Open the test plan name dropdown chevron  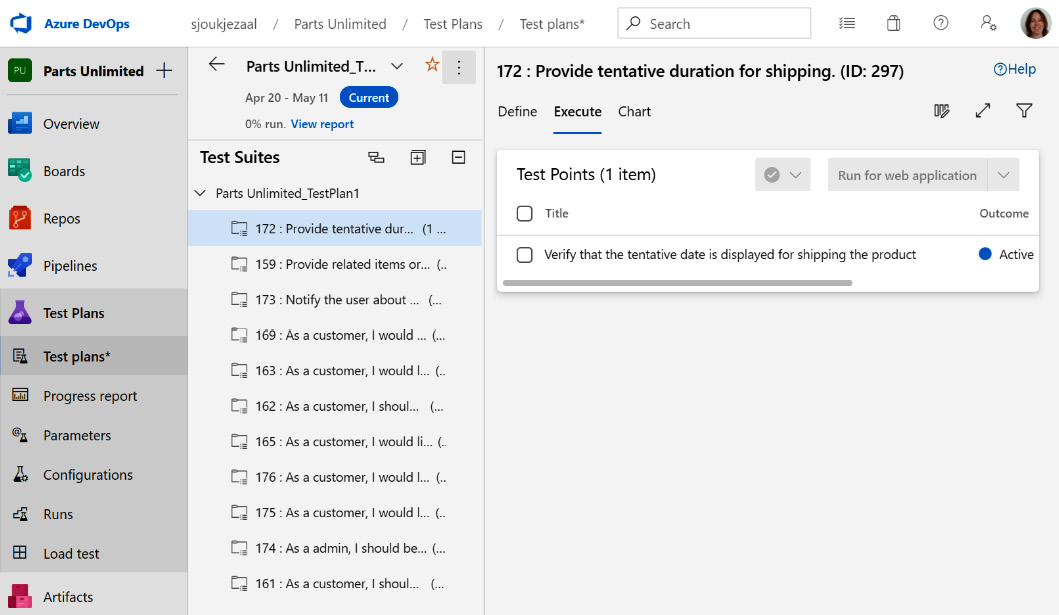pos(397,64)
